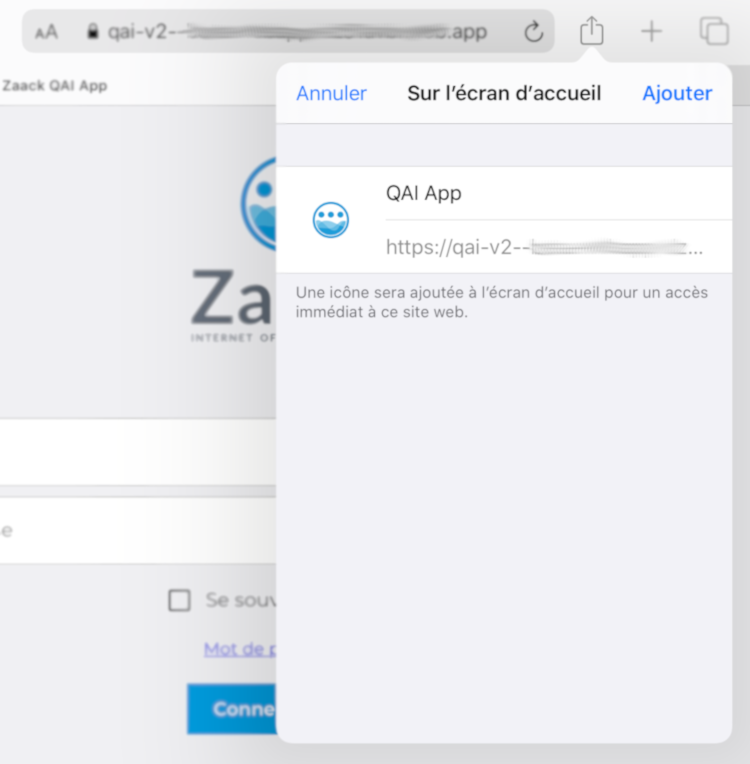Image resolution: width=750 pixels, height=764 pixels.
Task: Tap the QAI App home-screen icon thumbnail
Action: point(330,220)
